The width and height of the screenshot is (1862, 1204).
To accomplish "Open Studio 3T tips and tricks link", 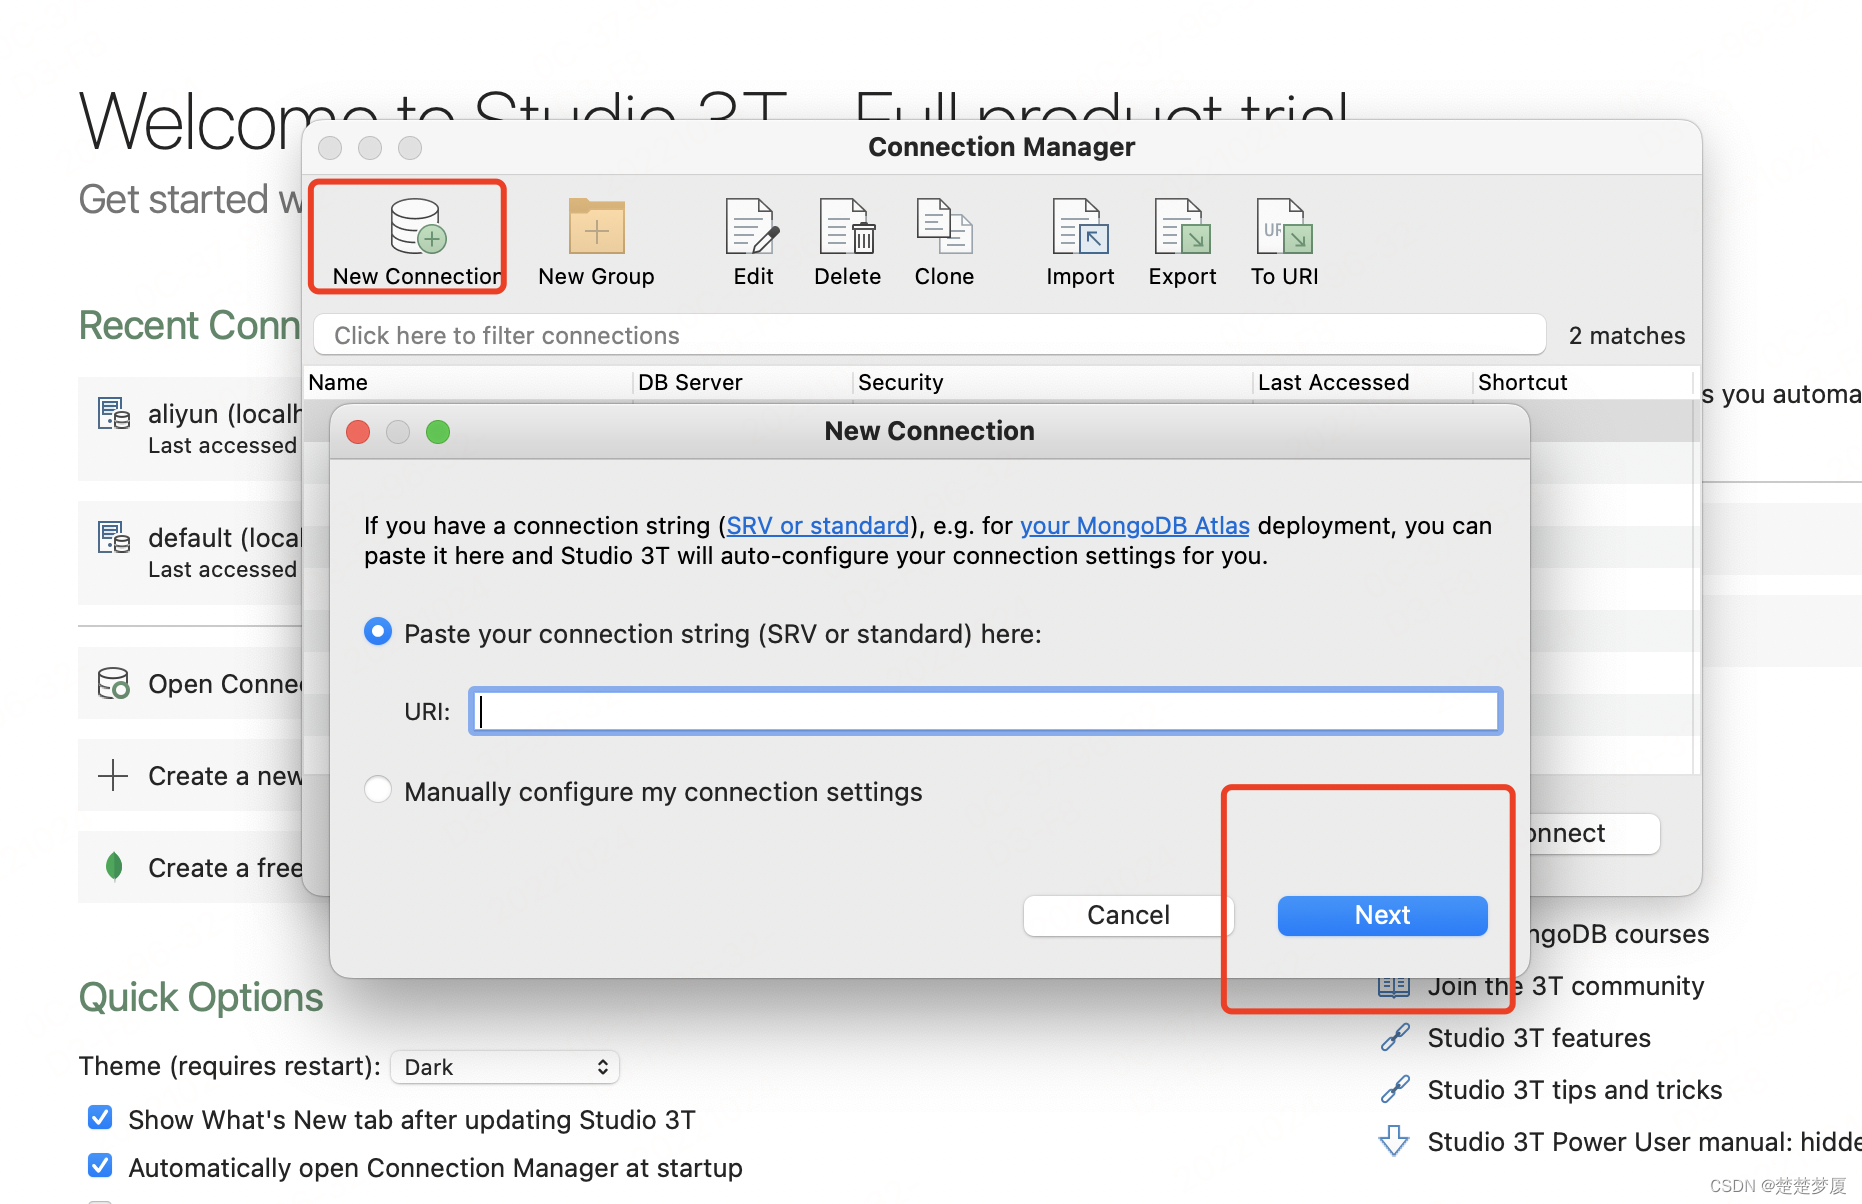I will 1575,1090.
